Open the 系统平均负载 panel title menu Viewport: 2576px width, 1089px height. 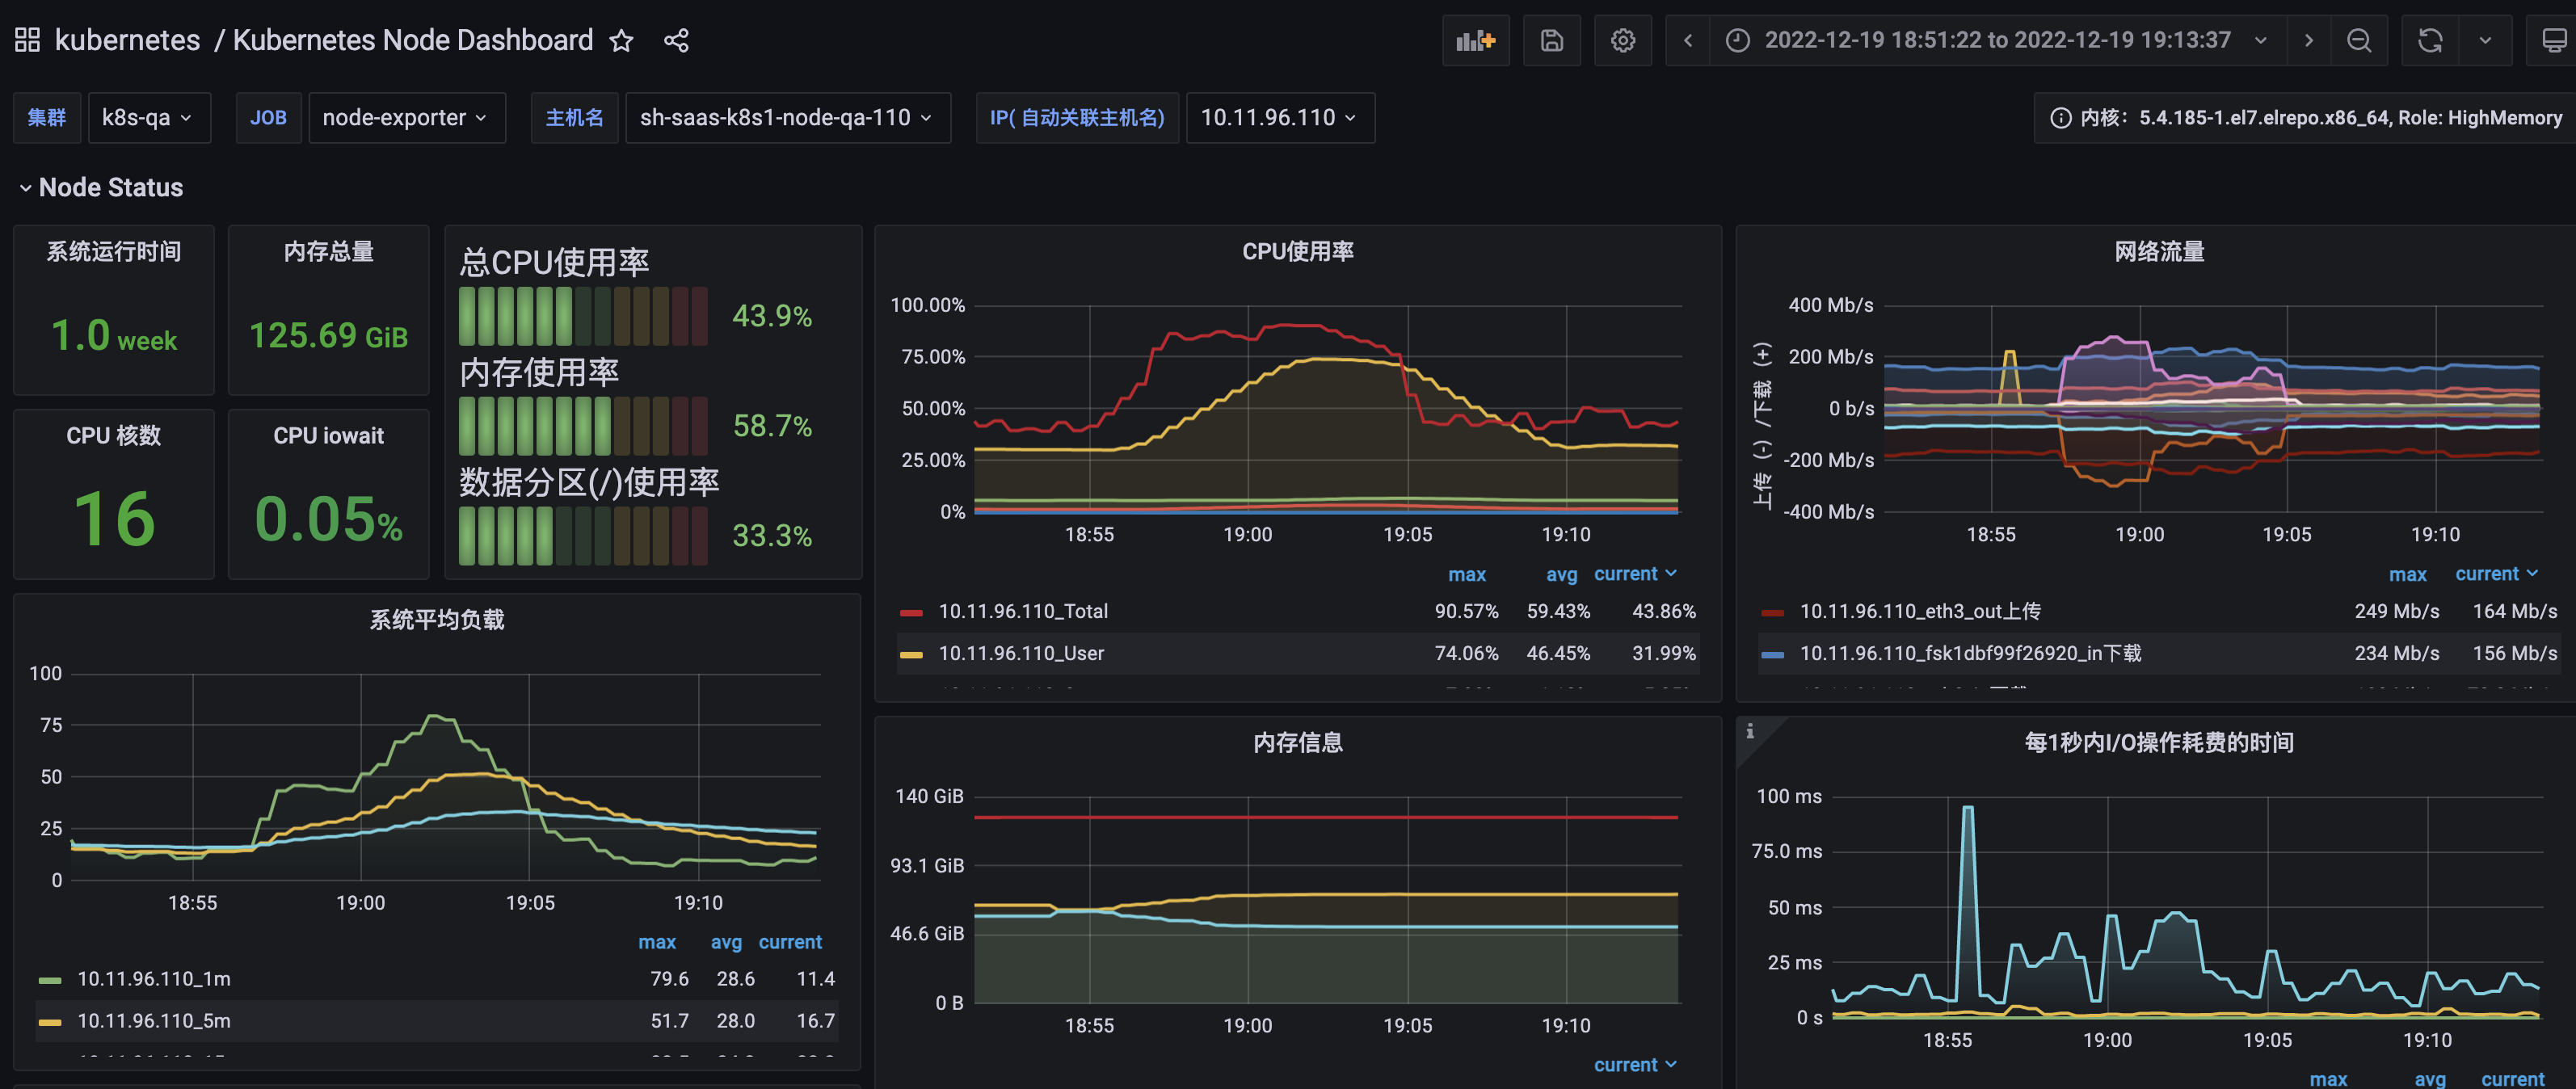click(437, 619)
